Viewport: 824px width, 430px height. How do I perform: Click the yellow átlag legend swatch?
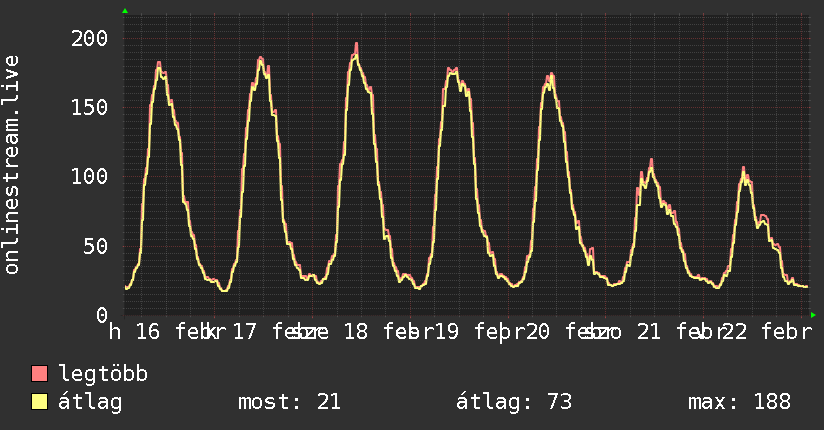point(39,402)
